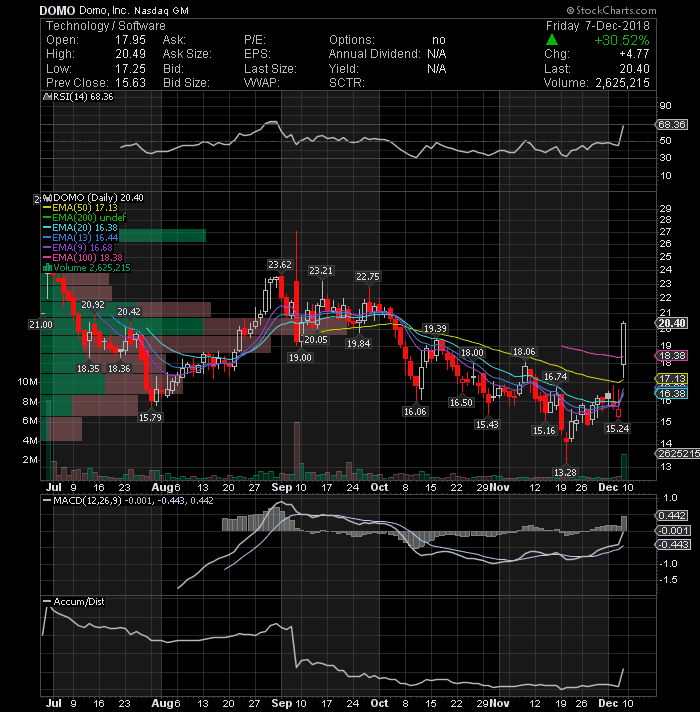Click the 22.75 price annotation
Image resolution: width=700 pixels, height=712 pixels.
[368, 277]
